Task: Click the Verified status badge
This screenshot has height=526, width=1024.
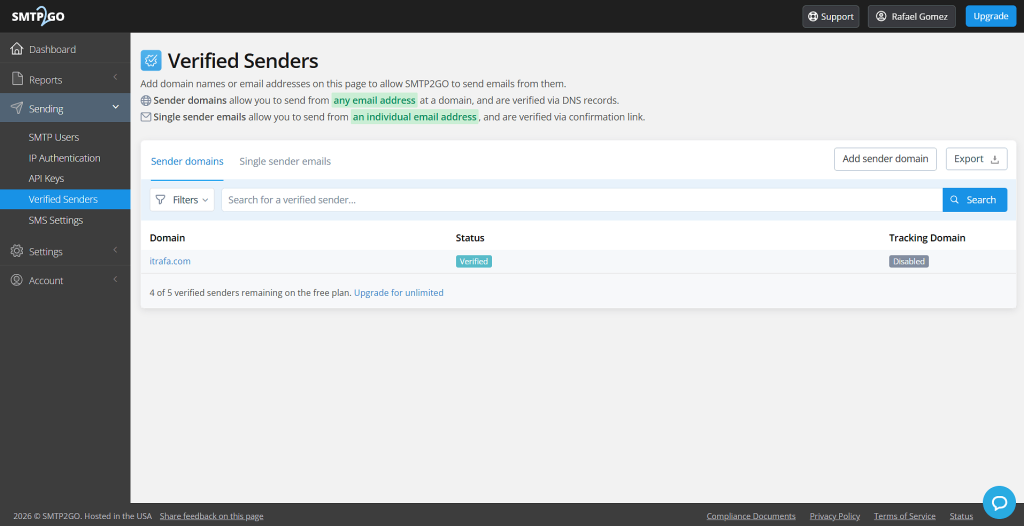Action: 473,261
